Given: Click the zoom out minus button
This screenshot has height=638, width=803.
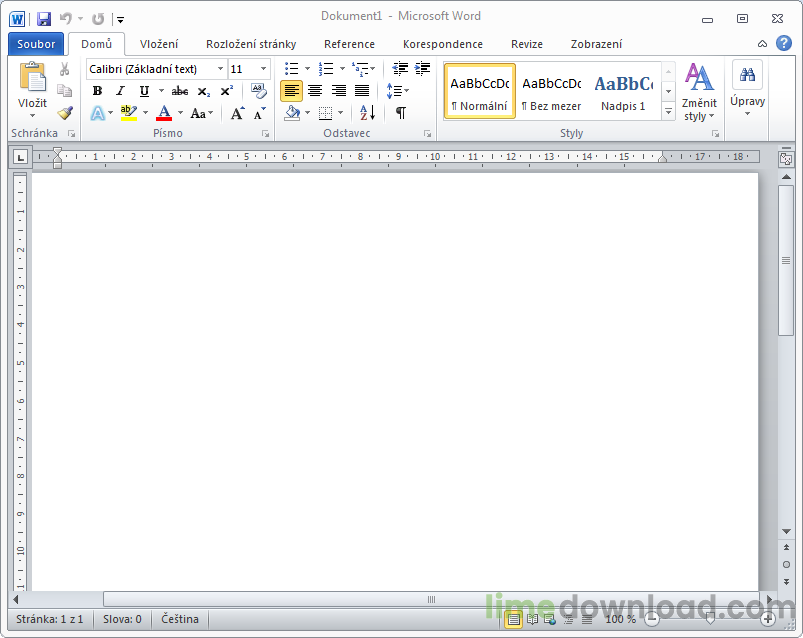Looking at the screenshot, I should coord(651,620).
